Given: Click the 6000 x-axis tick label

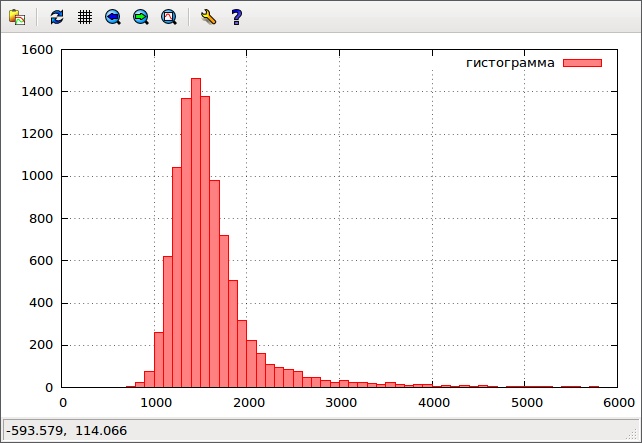Looking at the screenshot, I should (x=618, y=402).
